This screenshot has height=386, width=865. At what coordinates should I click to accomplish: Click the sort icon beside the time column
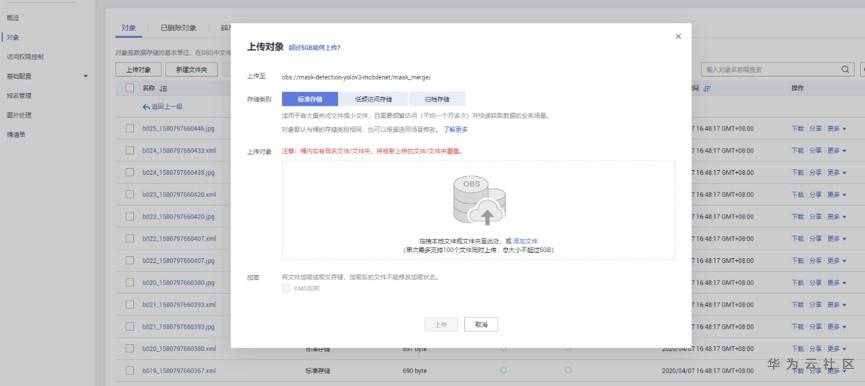point(707,88)
